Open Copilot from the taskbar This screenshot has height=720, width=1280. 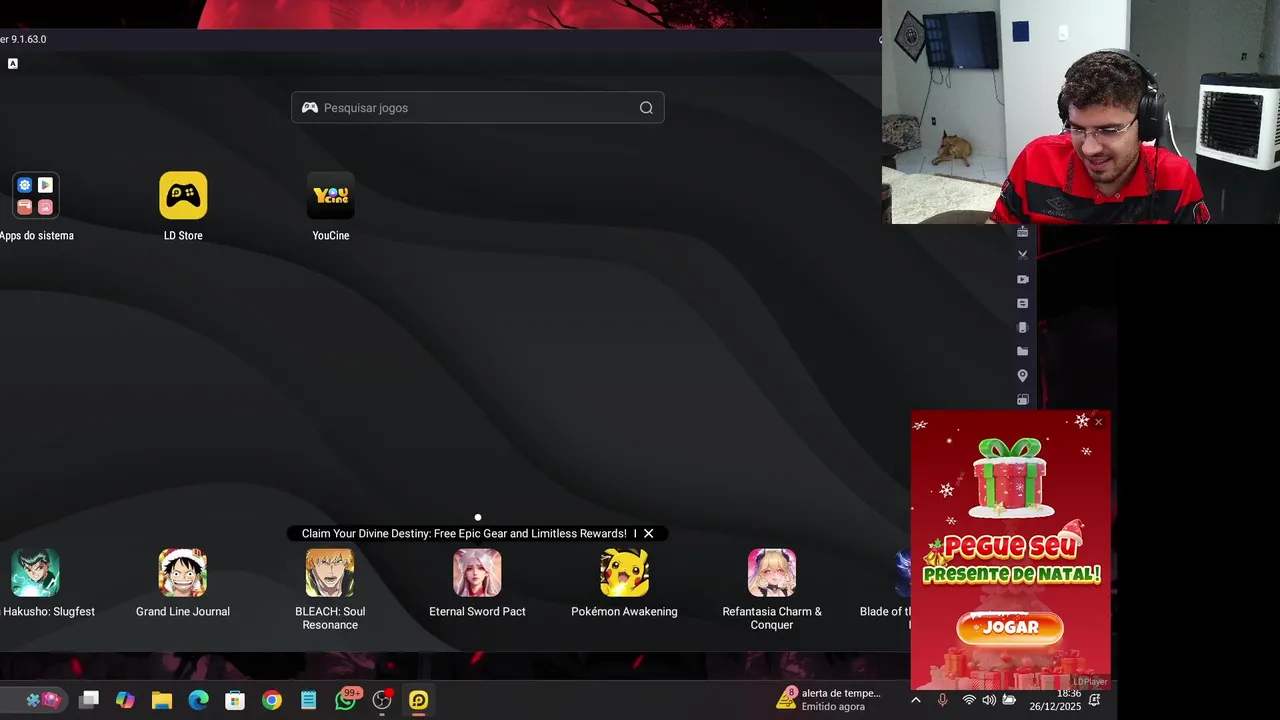click(125, 700)
